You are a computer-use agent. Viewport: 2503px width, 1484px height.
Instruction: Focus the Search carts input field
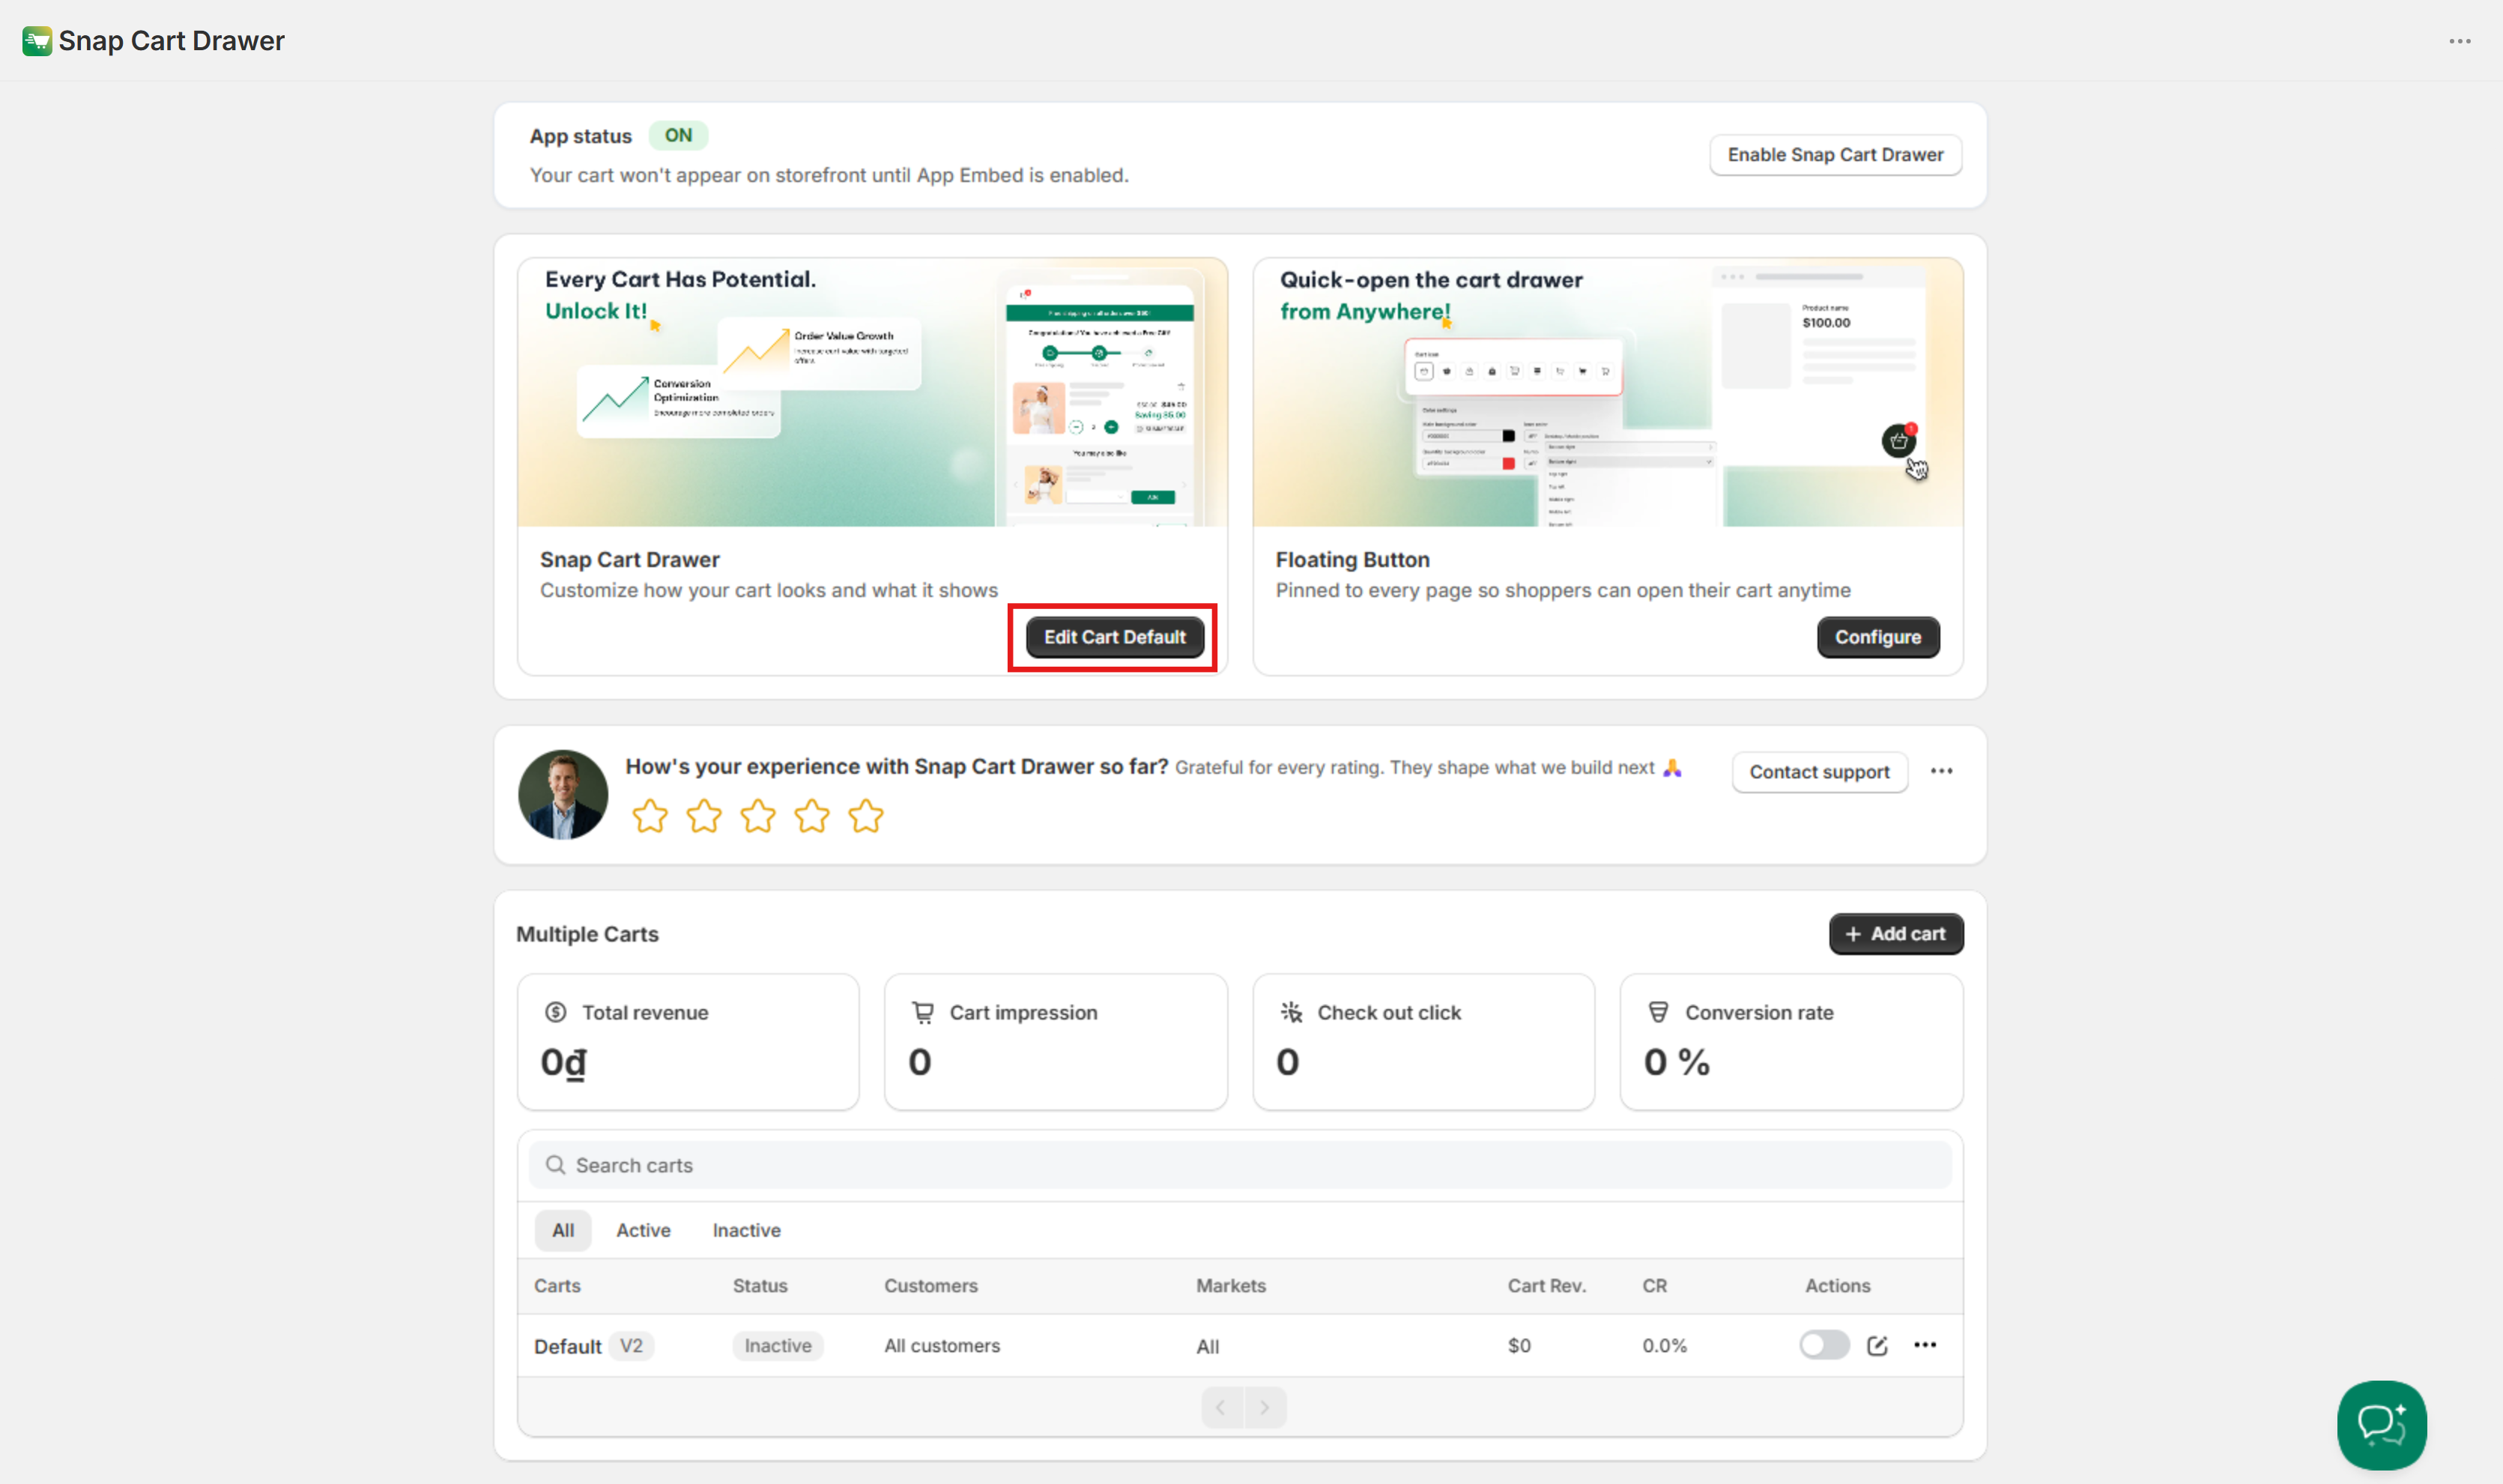[x=1240, y=1165]
